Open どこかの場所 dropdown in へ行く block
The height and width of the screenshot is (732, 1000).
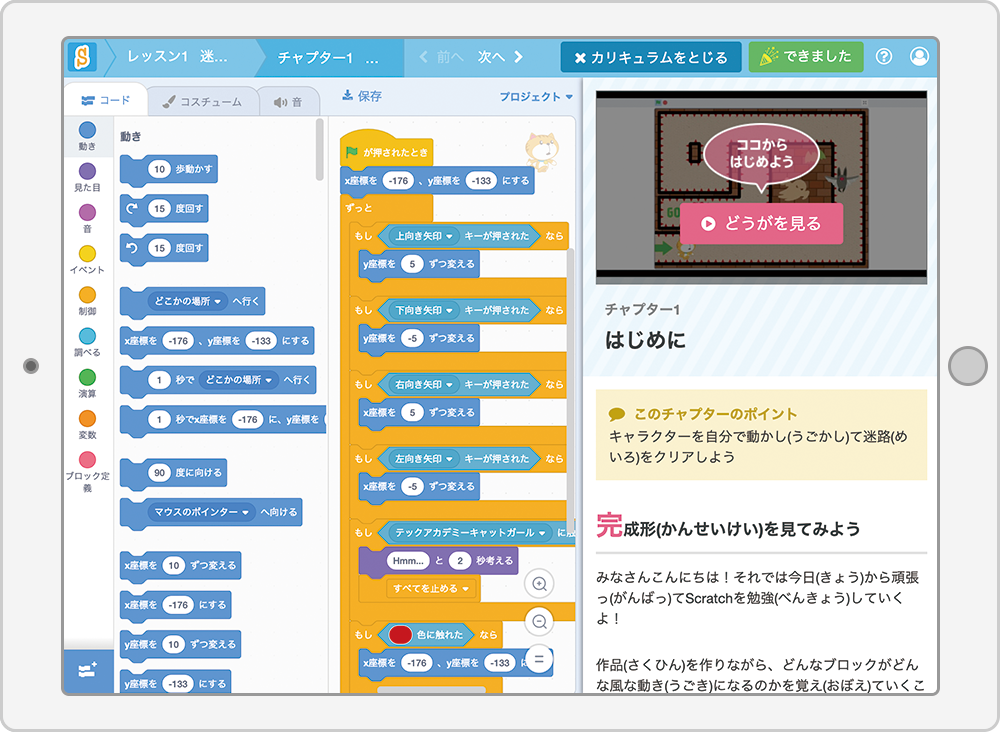pos(188,301)
